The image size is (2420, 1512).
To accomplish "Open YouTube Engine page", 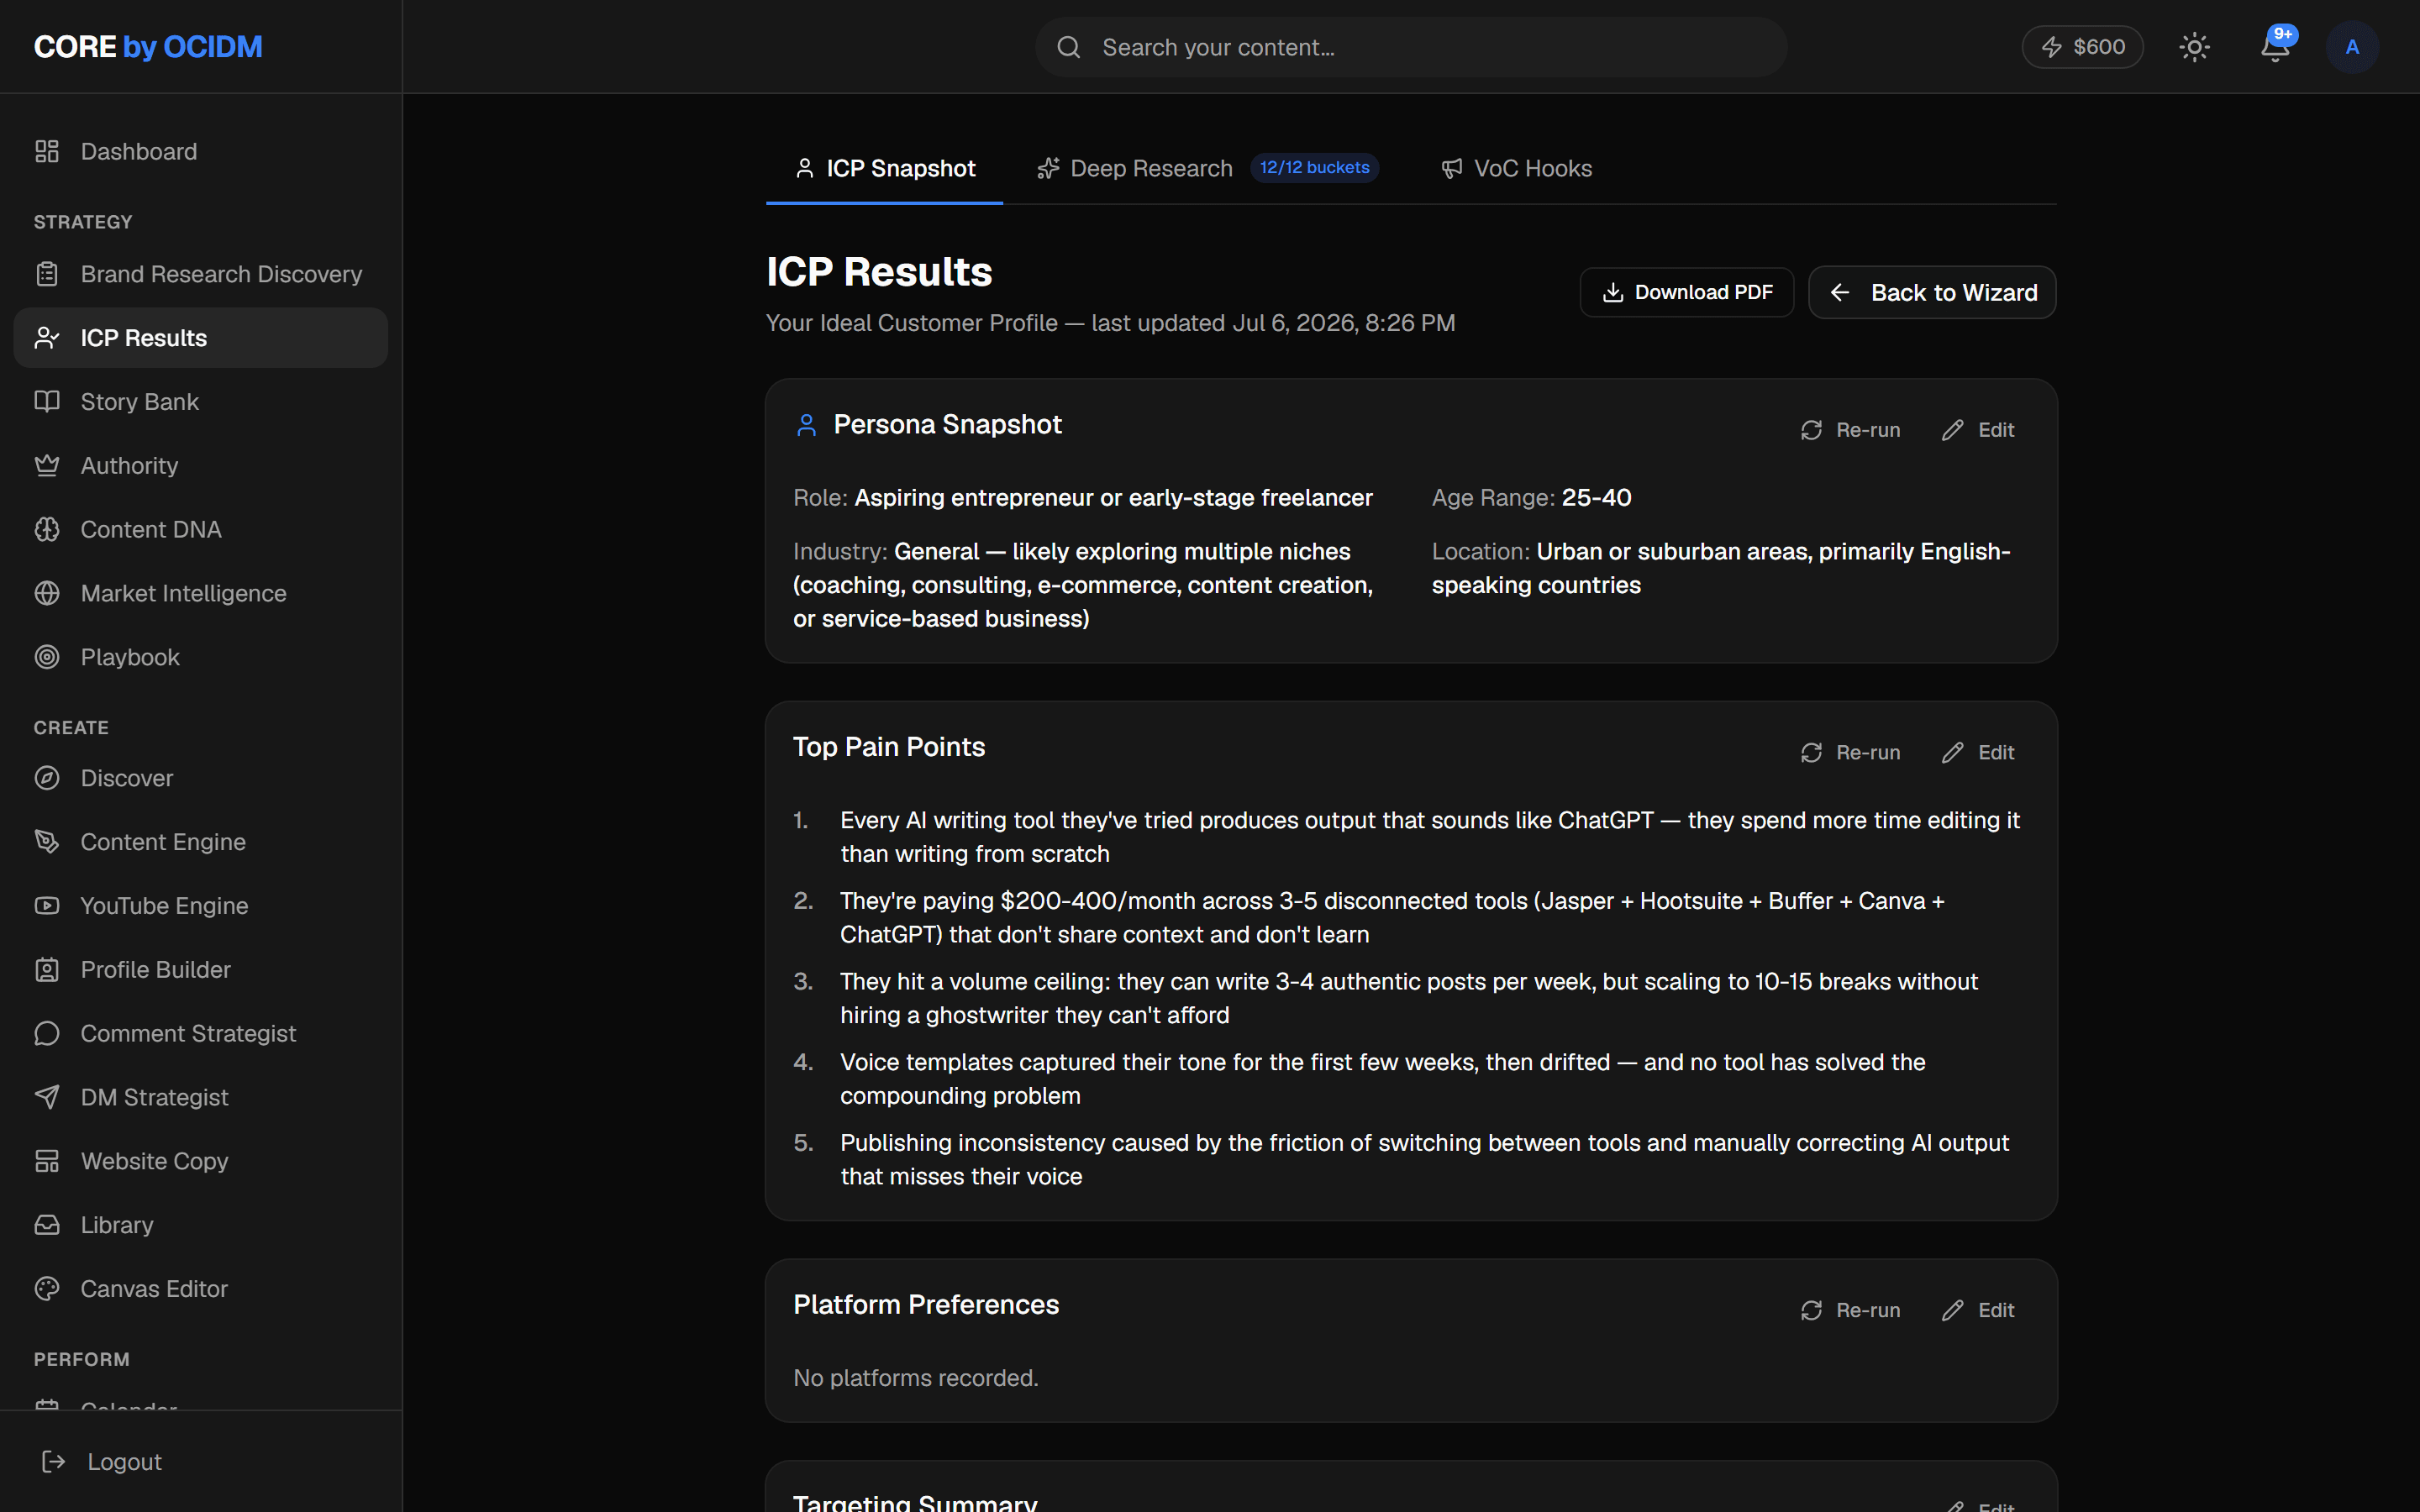I will (200, 906).
